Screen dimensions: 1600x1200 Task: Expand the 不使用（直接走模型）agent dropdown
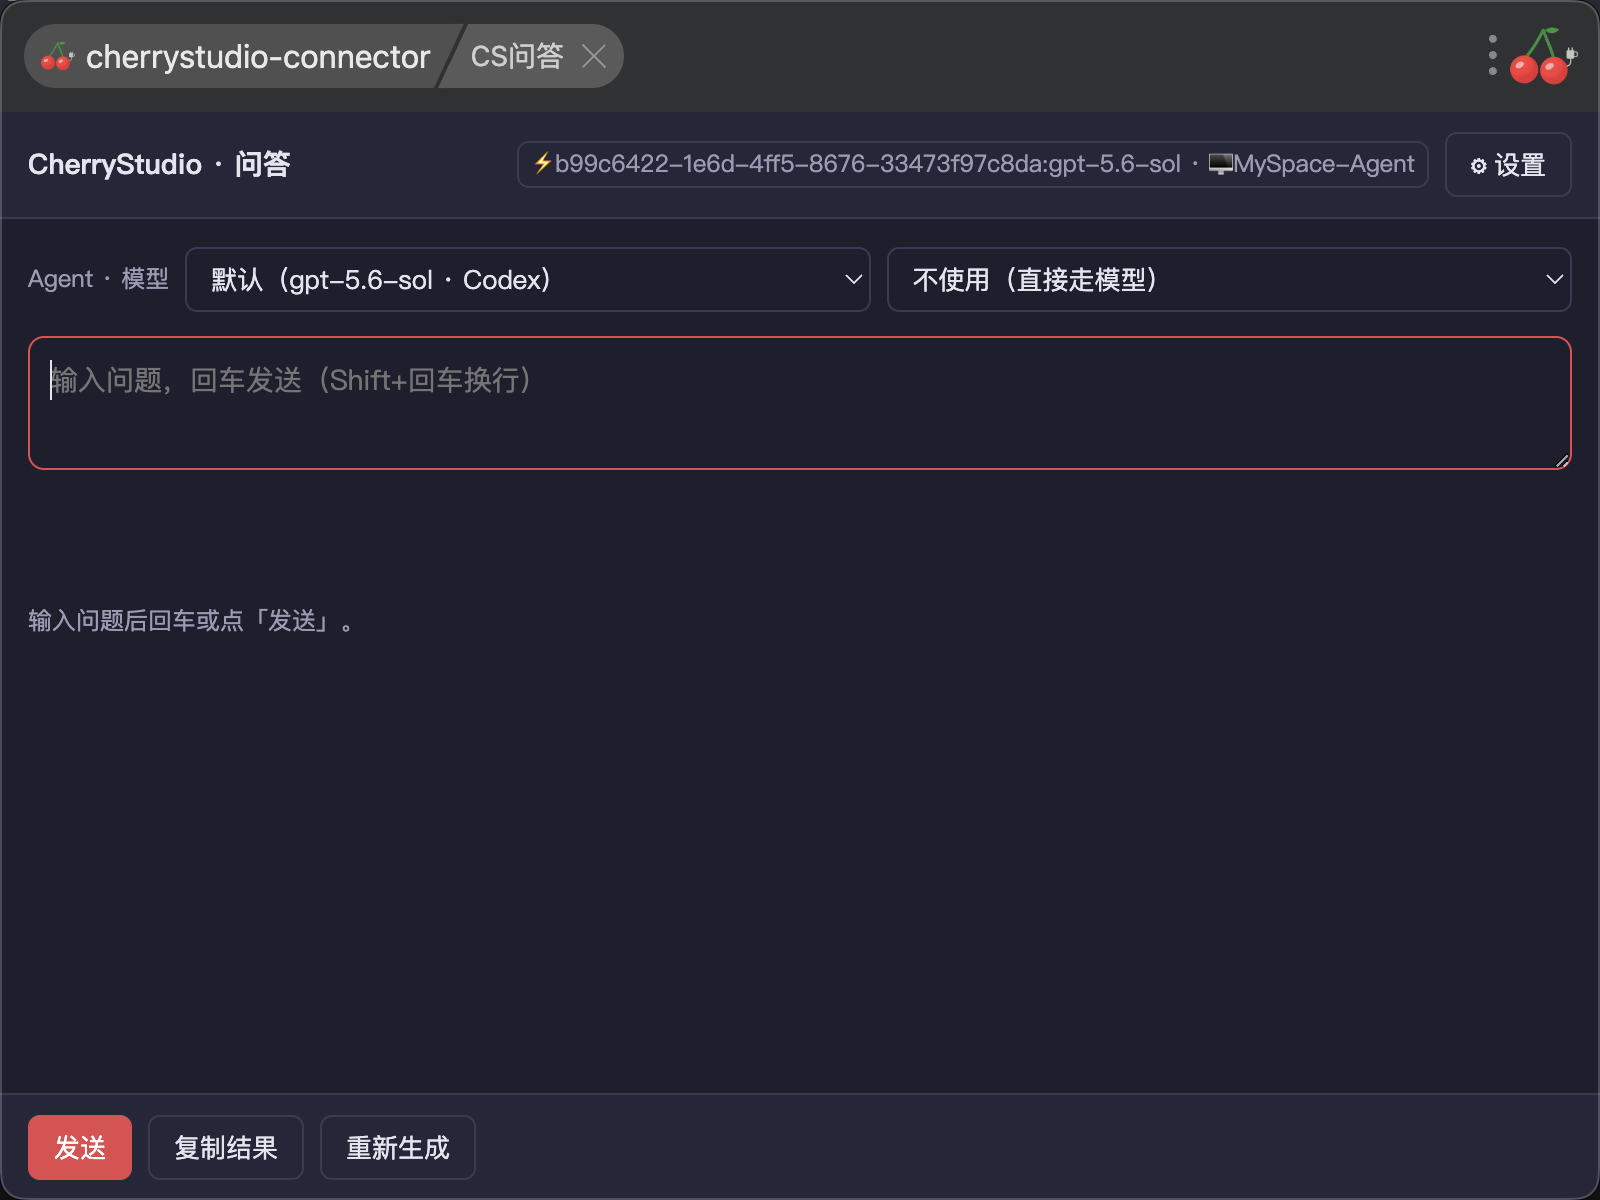[x=1229, y=280]
